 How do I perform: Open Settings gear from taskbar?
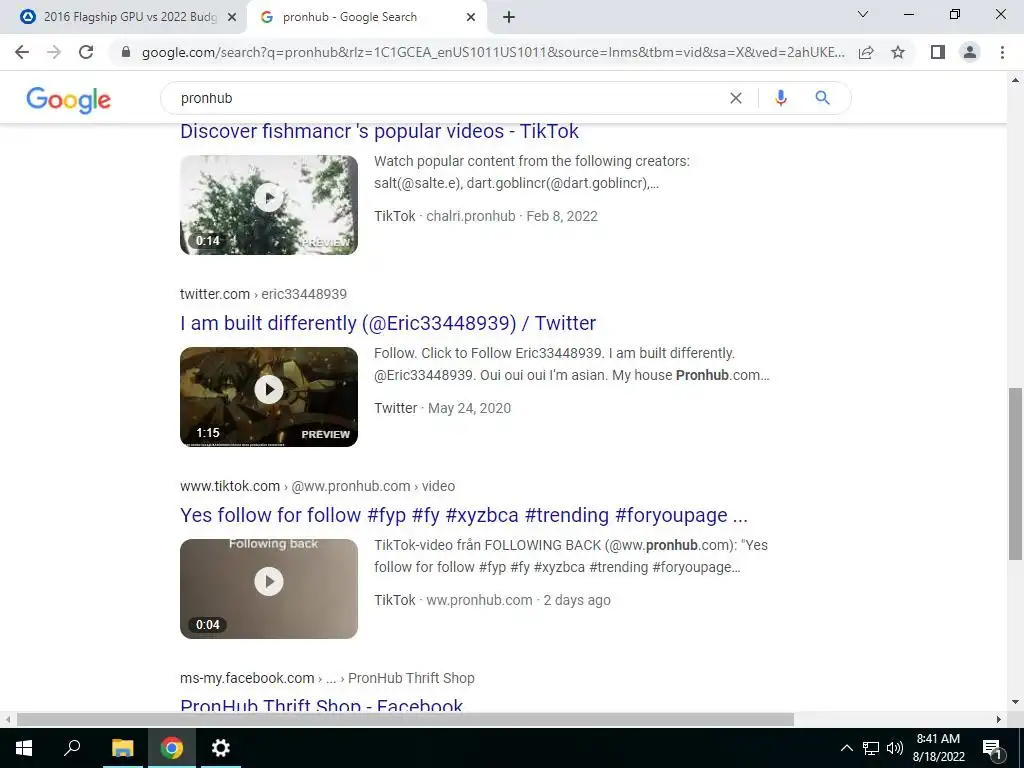click(221, 748)
